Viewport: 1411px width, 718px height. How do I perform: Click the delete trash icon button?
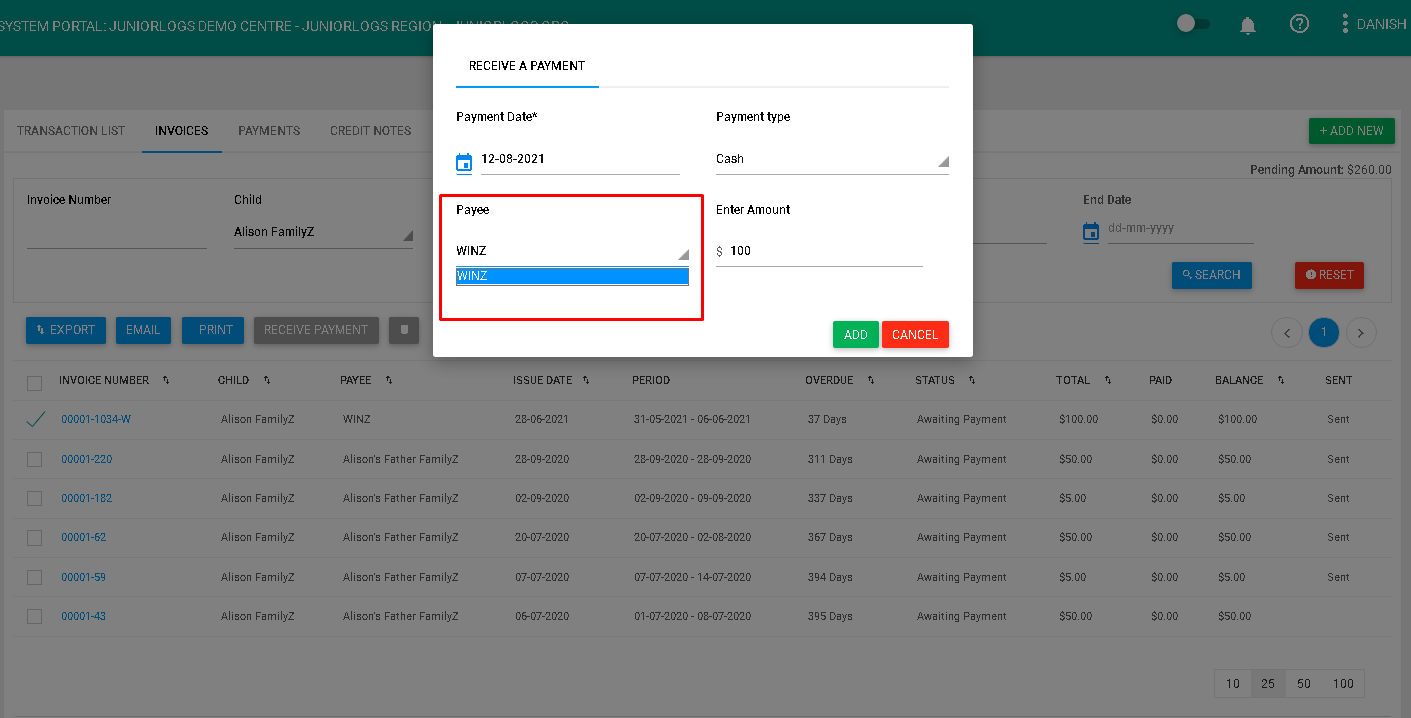[404, 330]
